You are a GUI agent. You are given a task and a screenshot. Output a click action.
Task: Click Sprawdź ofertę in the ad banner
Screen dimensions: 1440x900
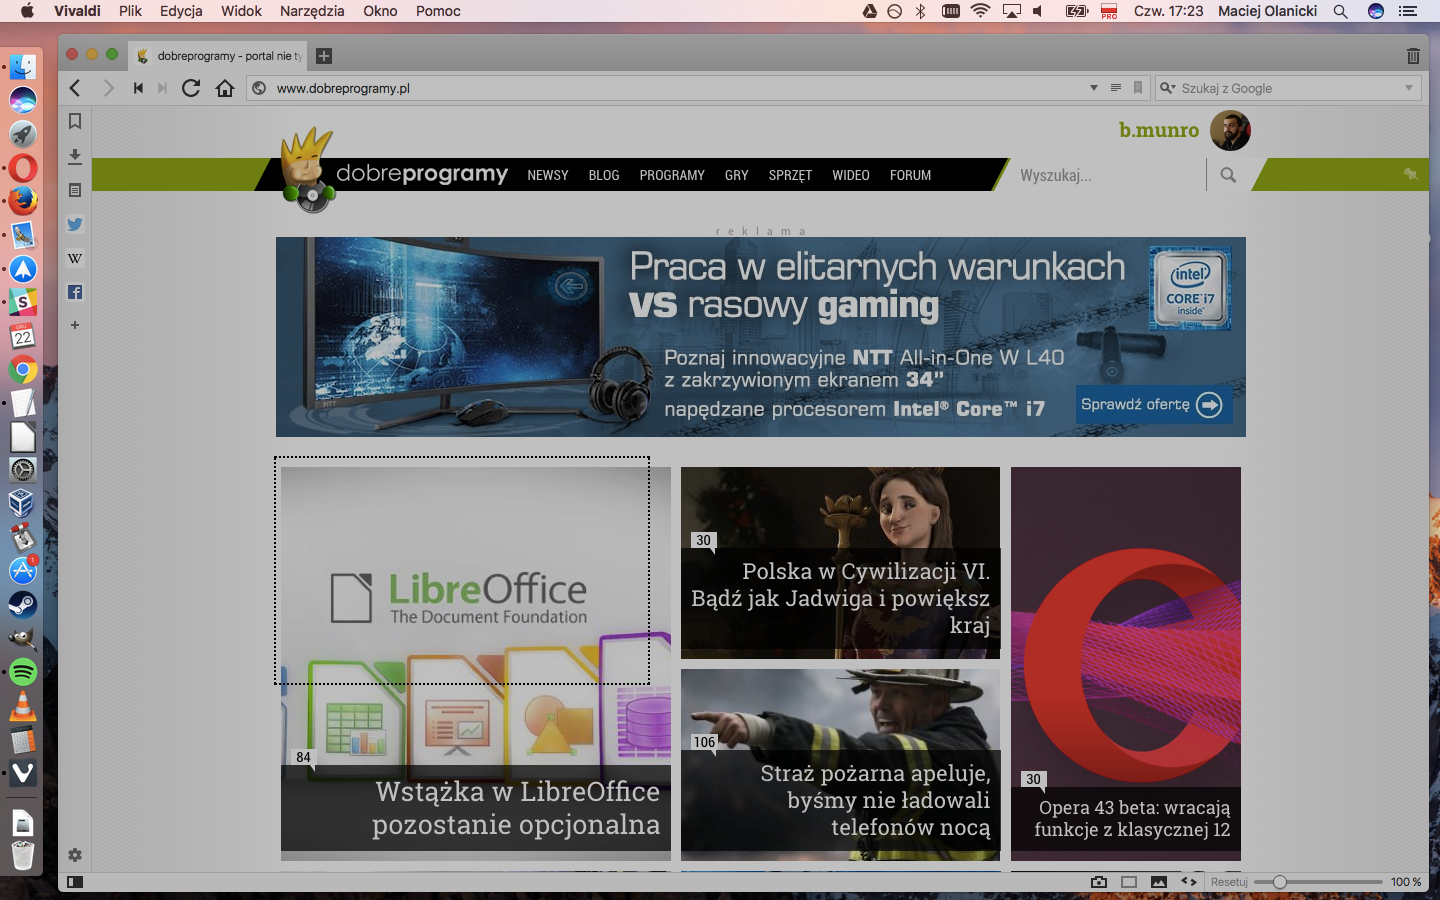[1153, 404]
